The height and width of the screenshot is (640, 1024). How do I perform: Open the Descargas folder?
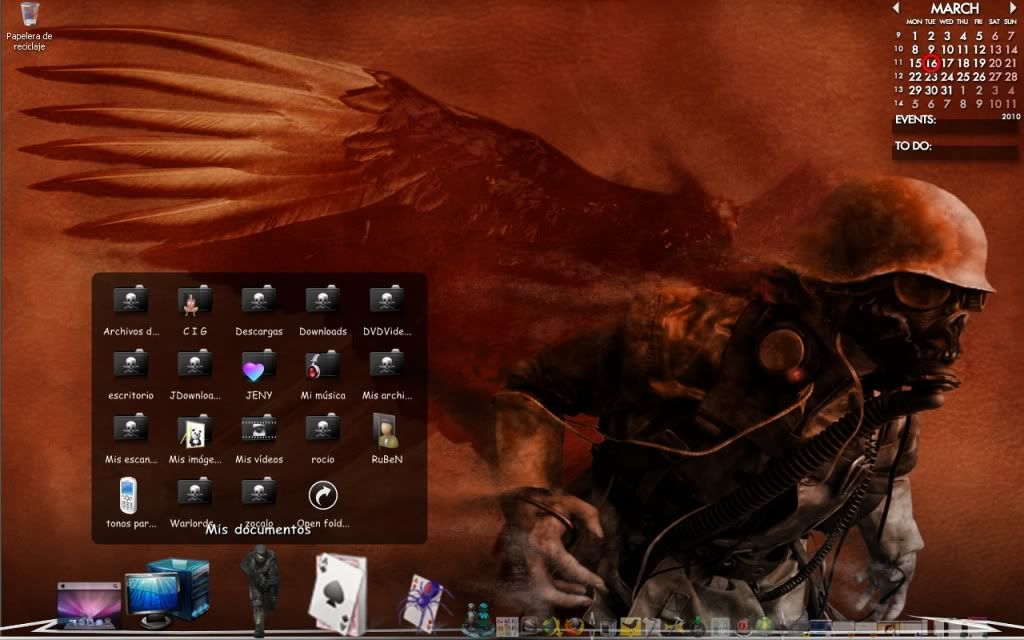[x=259, y=311]
